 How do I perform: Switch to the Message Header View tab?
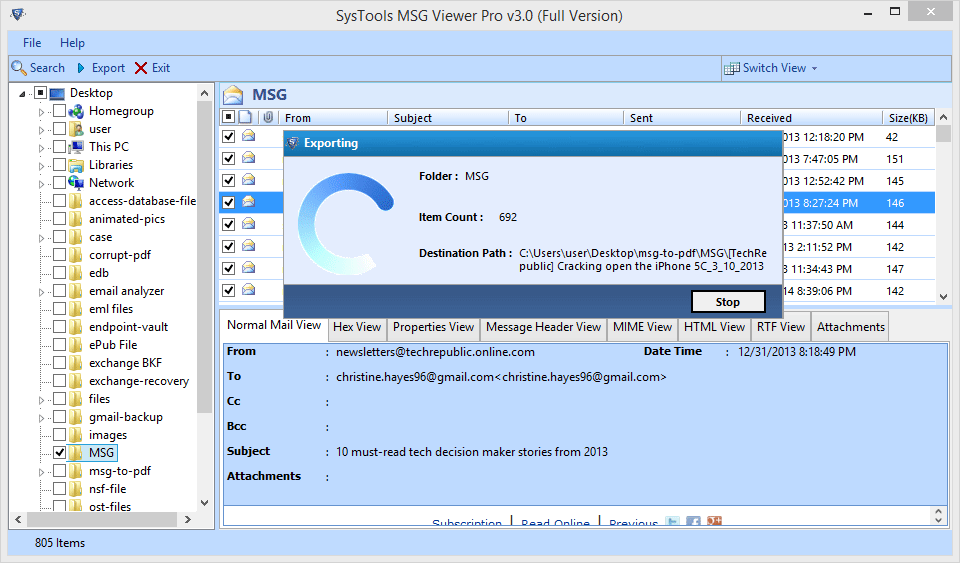(x=544, y=327)
